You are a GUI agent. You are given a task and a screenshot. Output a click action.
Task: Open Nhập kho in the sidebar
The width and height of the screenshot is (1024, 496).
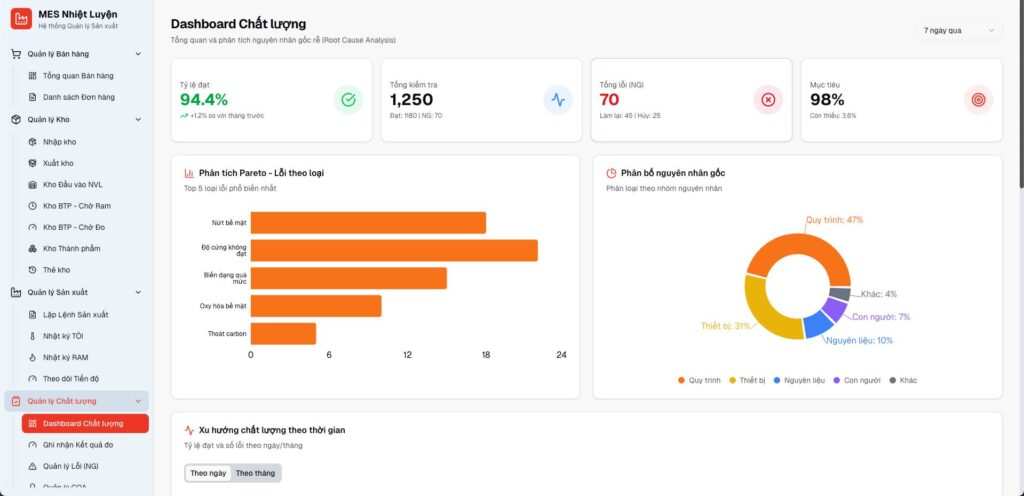pos(59,142)
